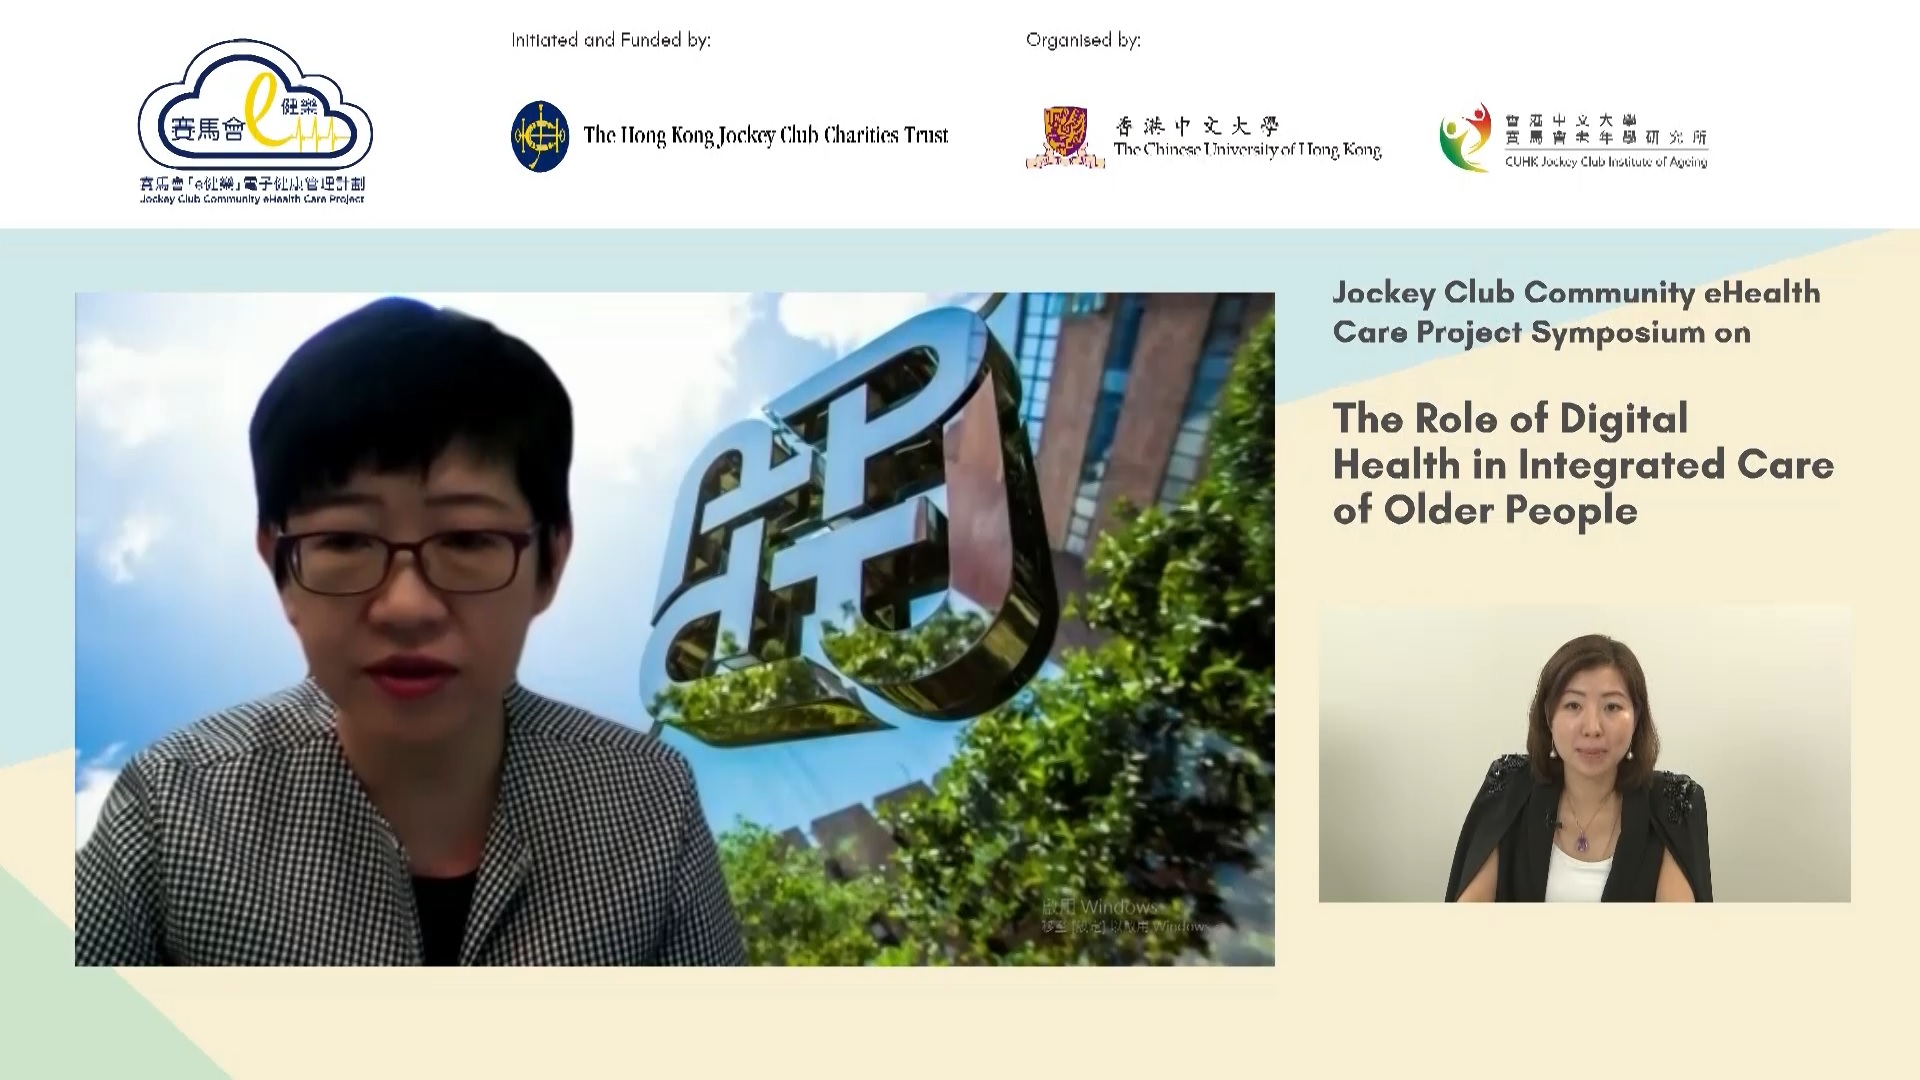Click the Windows activation watermark in the video
Viewport: 1920px width, 1080px height.
[1125, 916]
